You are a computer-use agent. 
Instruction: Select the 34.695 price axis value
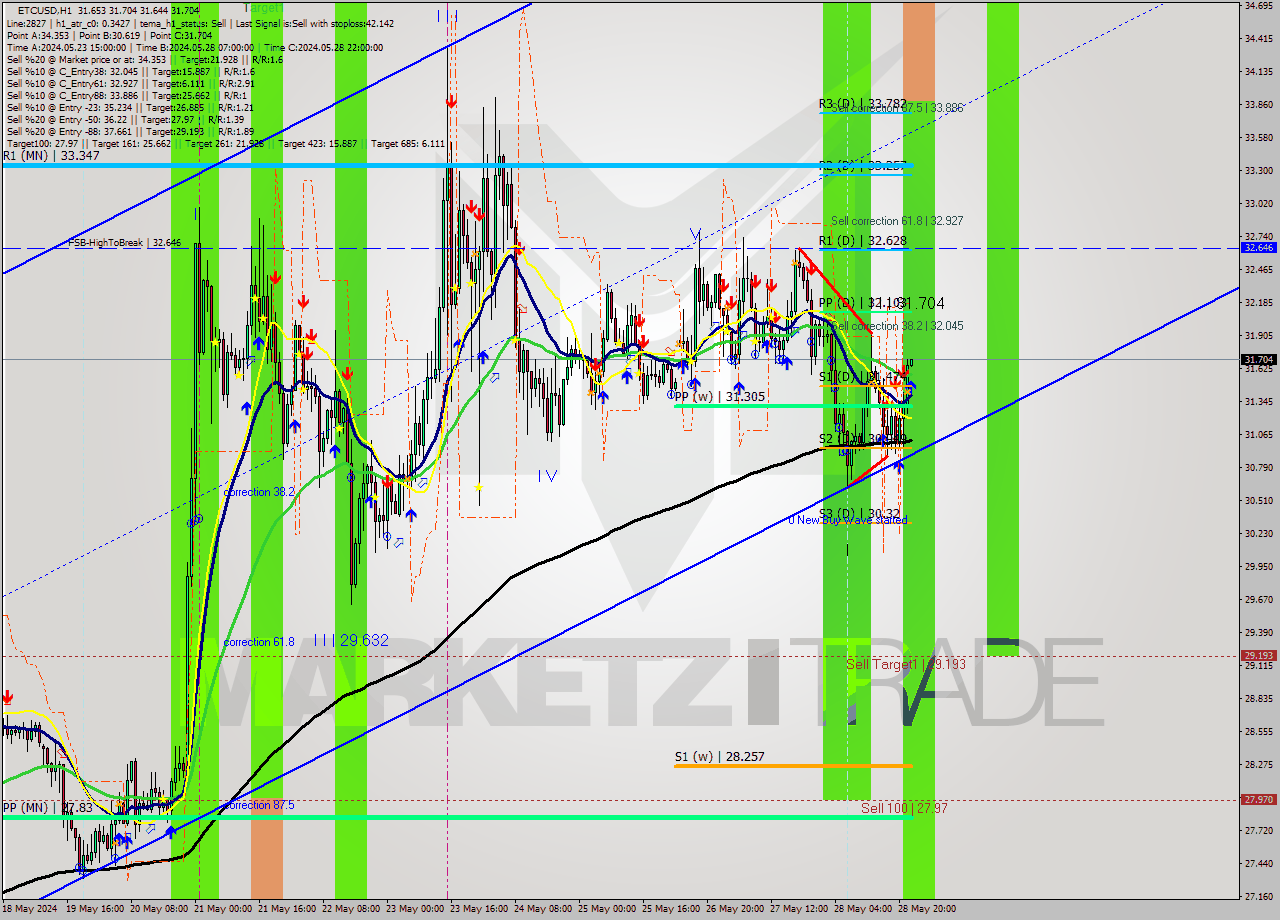(1258, 6)
